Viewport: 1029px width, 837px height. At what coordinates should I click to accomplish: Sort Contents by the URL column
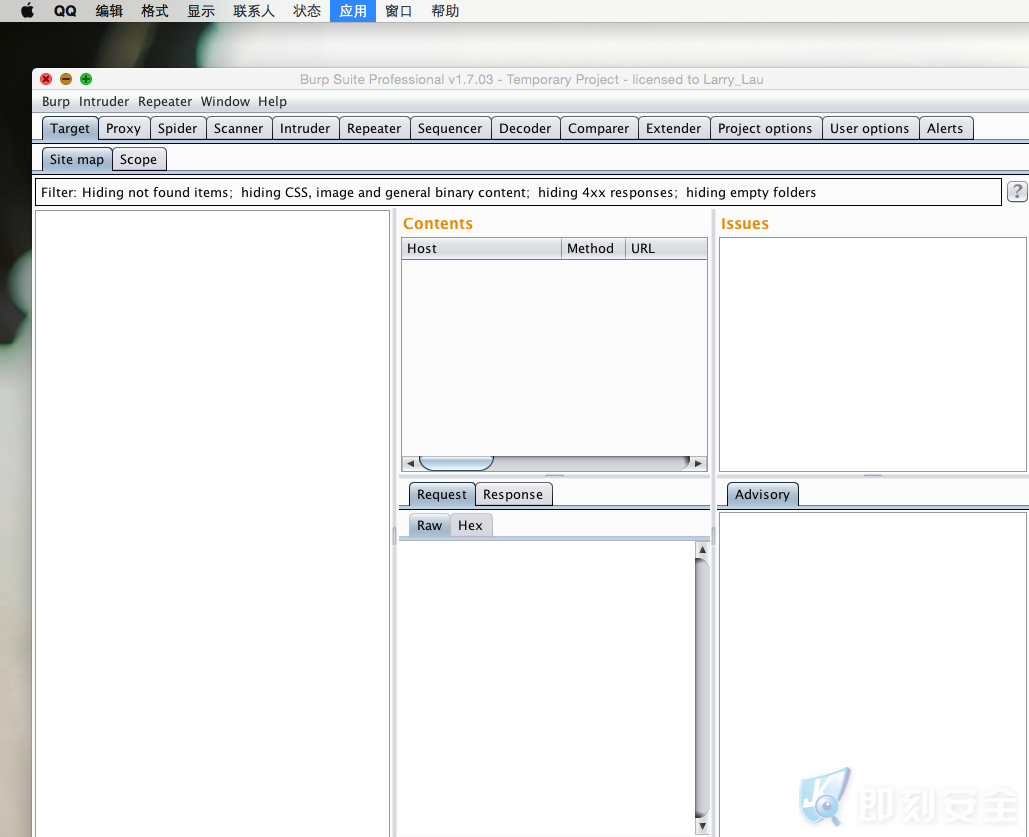point(665,248)
